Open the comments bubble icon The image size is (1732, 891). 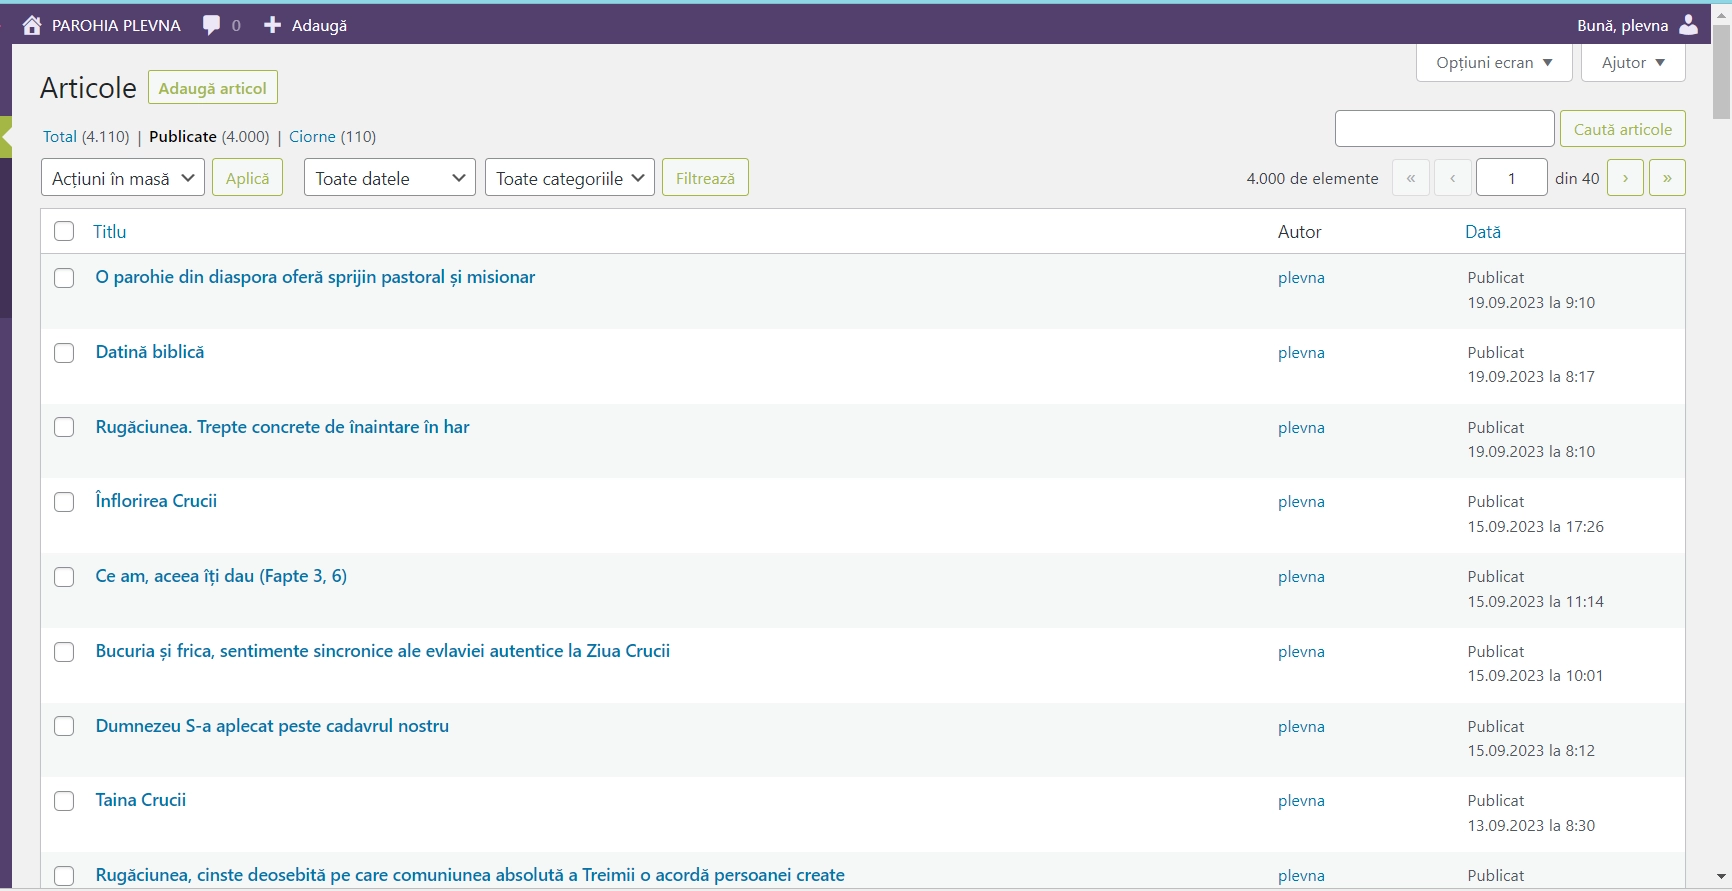pyautogui.click(x=211, y=25)
